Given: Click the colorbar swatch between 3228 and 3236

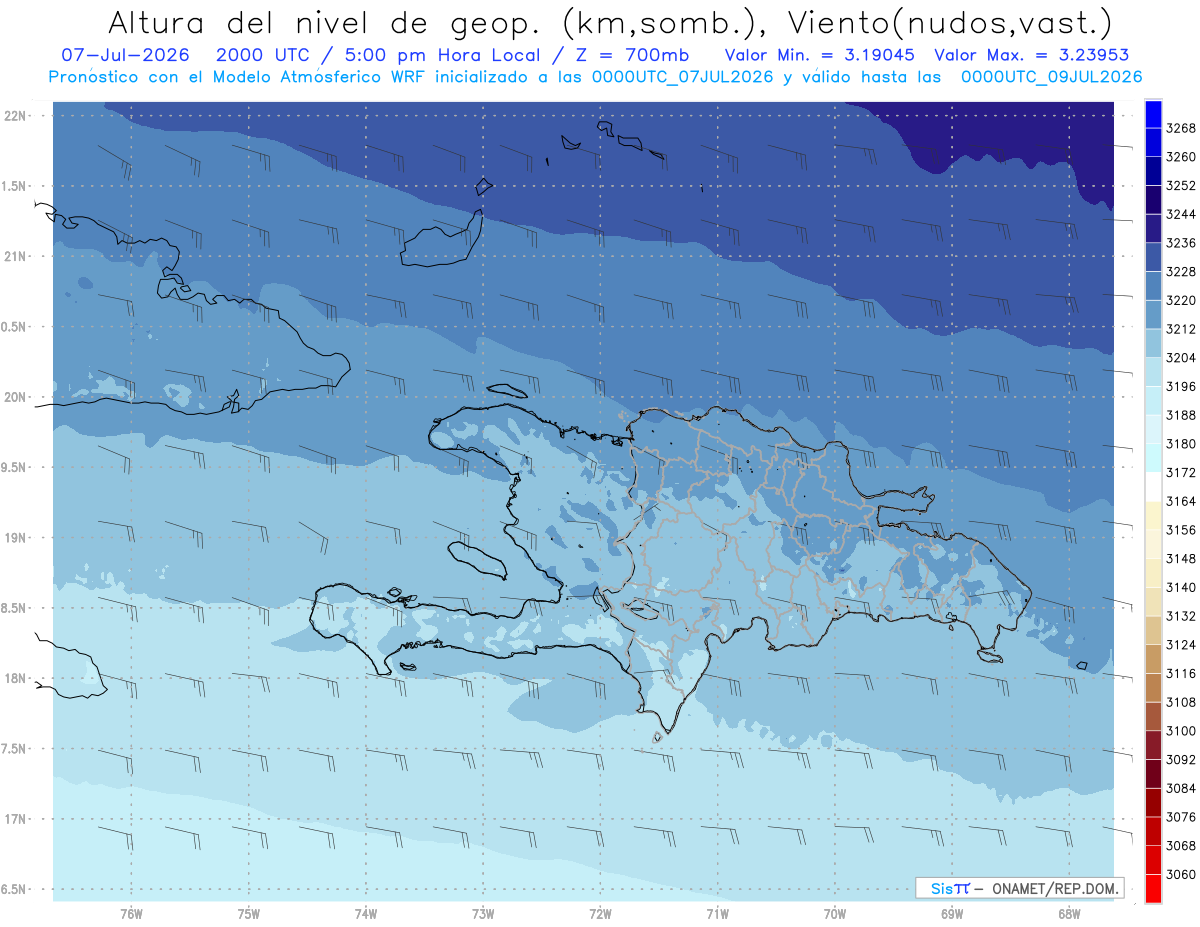Looking at the screenshot, I should click(x=1153, y=257).
